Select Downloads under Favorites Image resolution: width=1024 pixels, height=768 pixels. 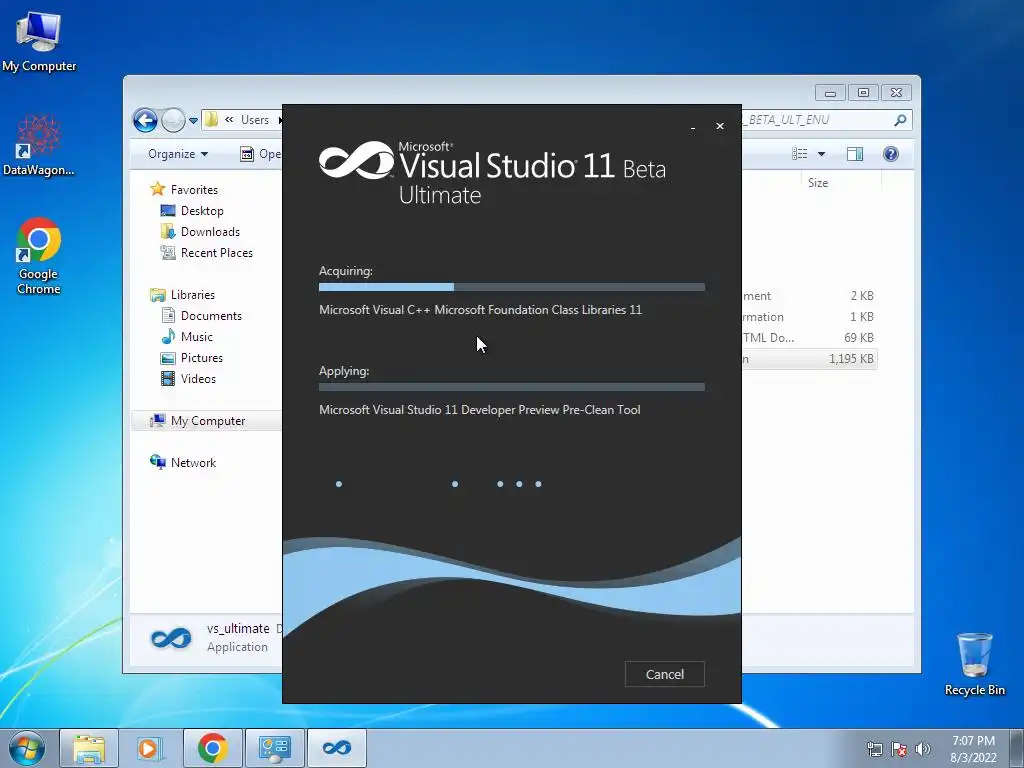tap(210, 232)
